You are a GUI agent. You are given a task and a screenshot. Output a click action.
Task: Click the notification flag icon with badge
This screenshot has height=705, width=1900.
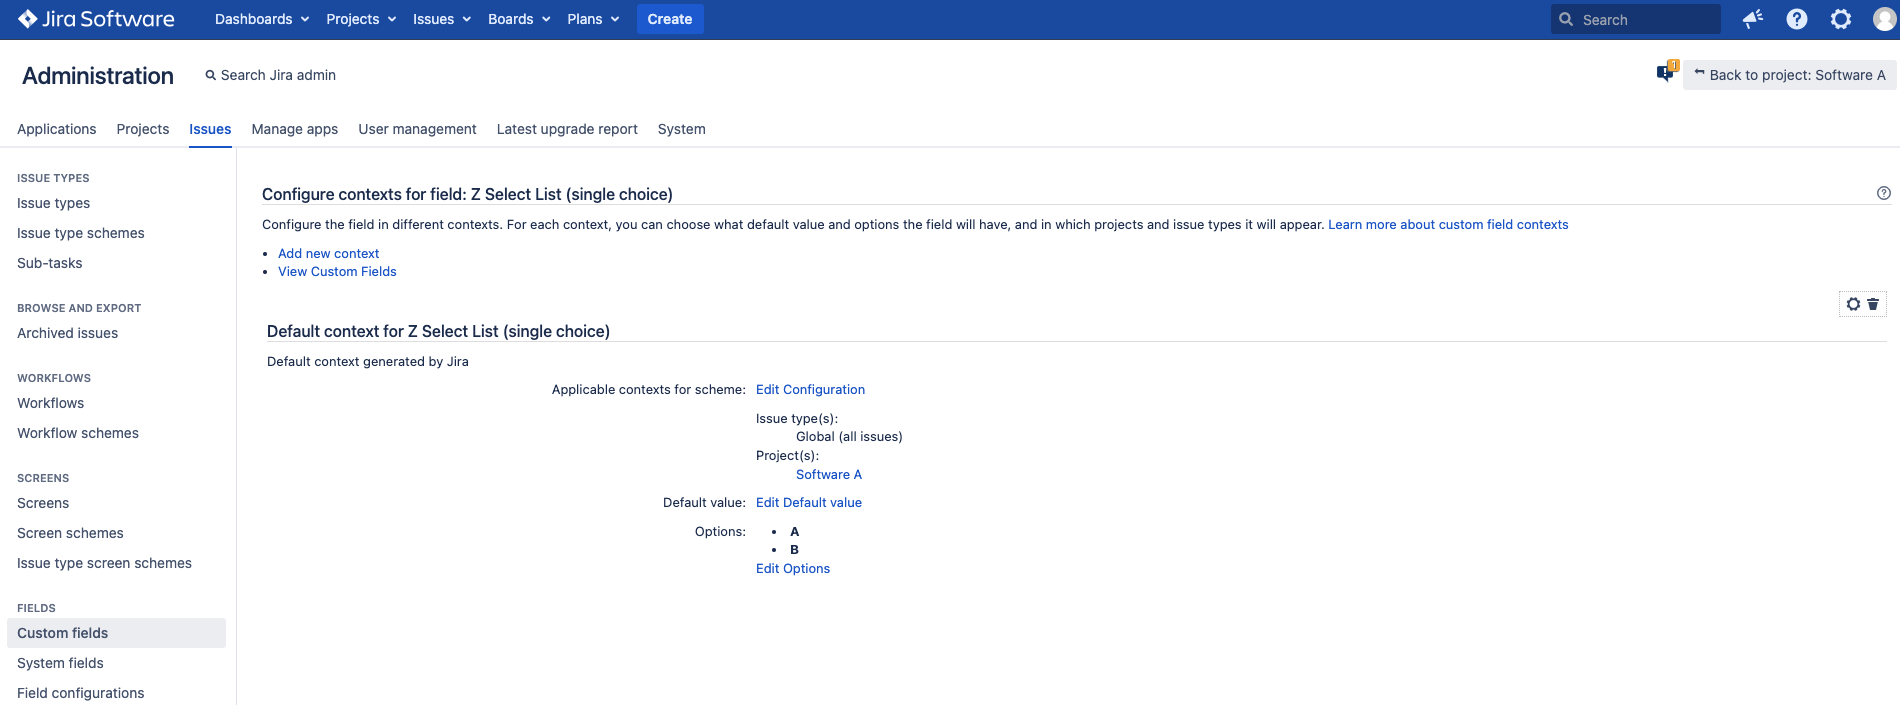(x=1666, y=72)
